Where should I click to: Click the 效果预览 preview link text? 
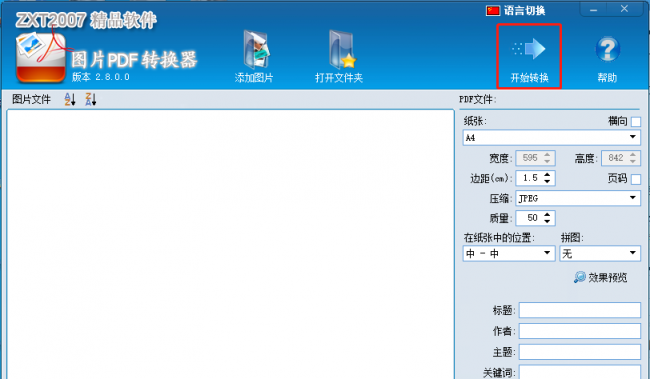click(x=608, y=277)
